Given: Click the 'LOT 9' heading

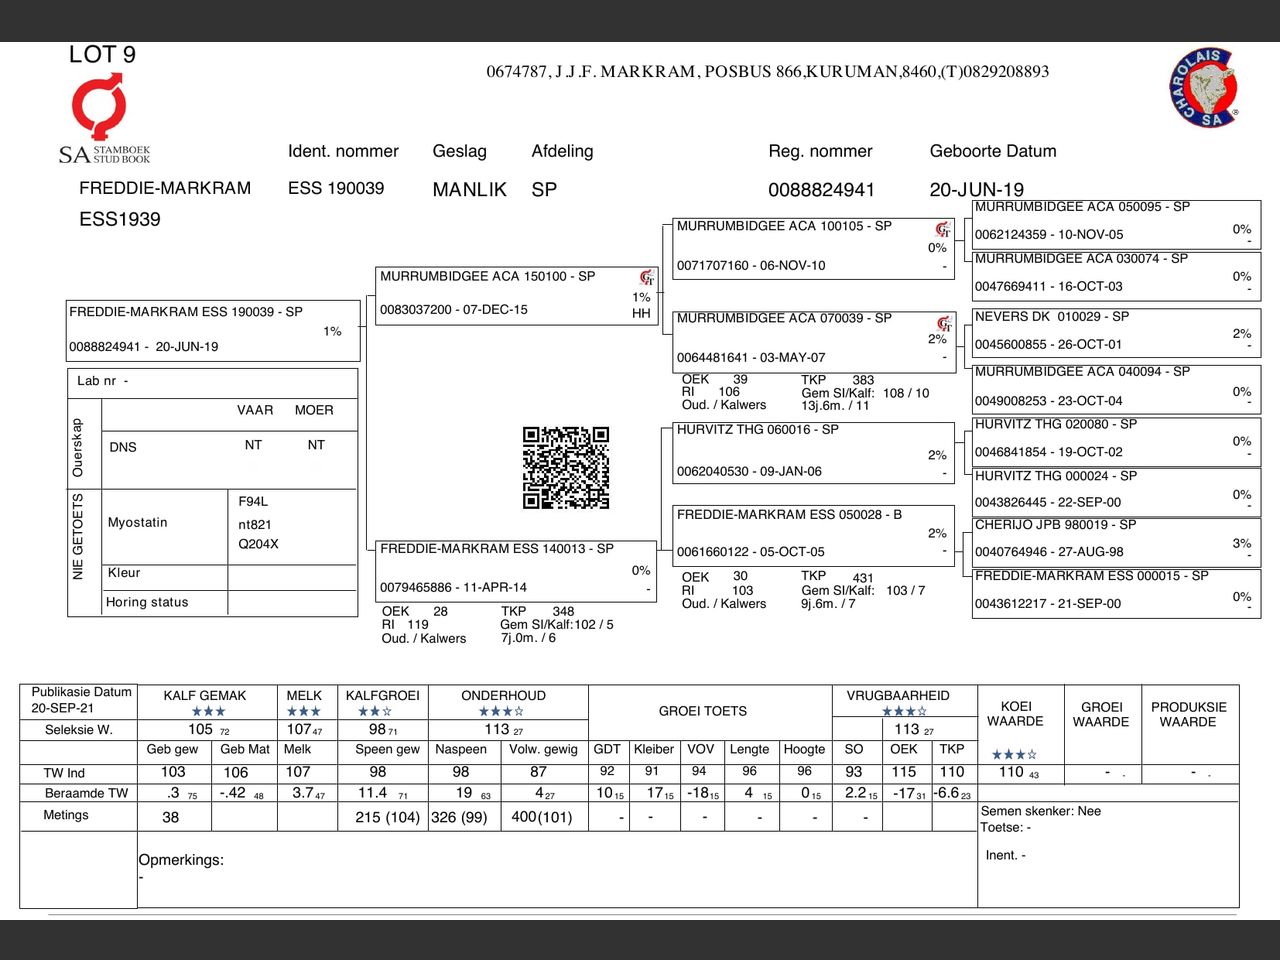Looking at the screenshot, I should 102,55.
